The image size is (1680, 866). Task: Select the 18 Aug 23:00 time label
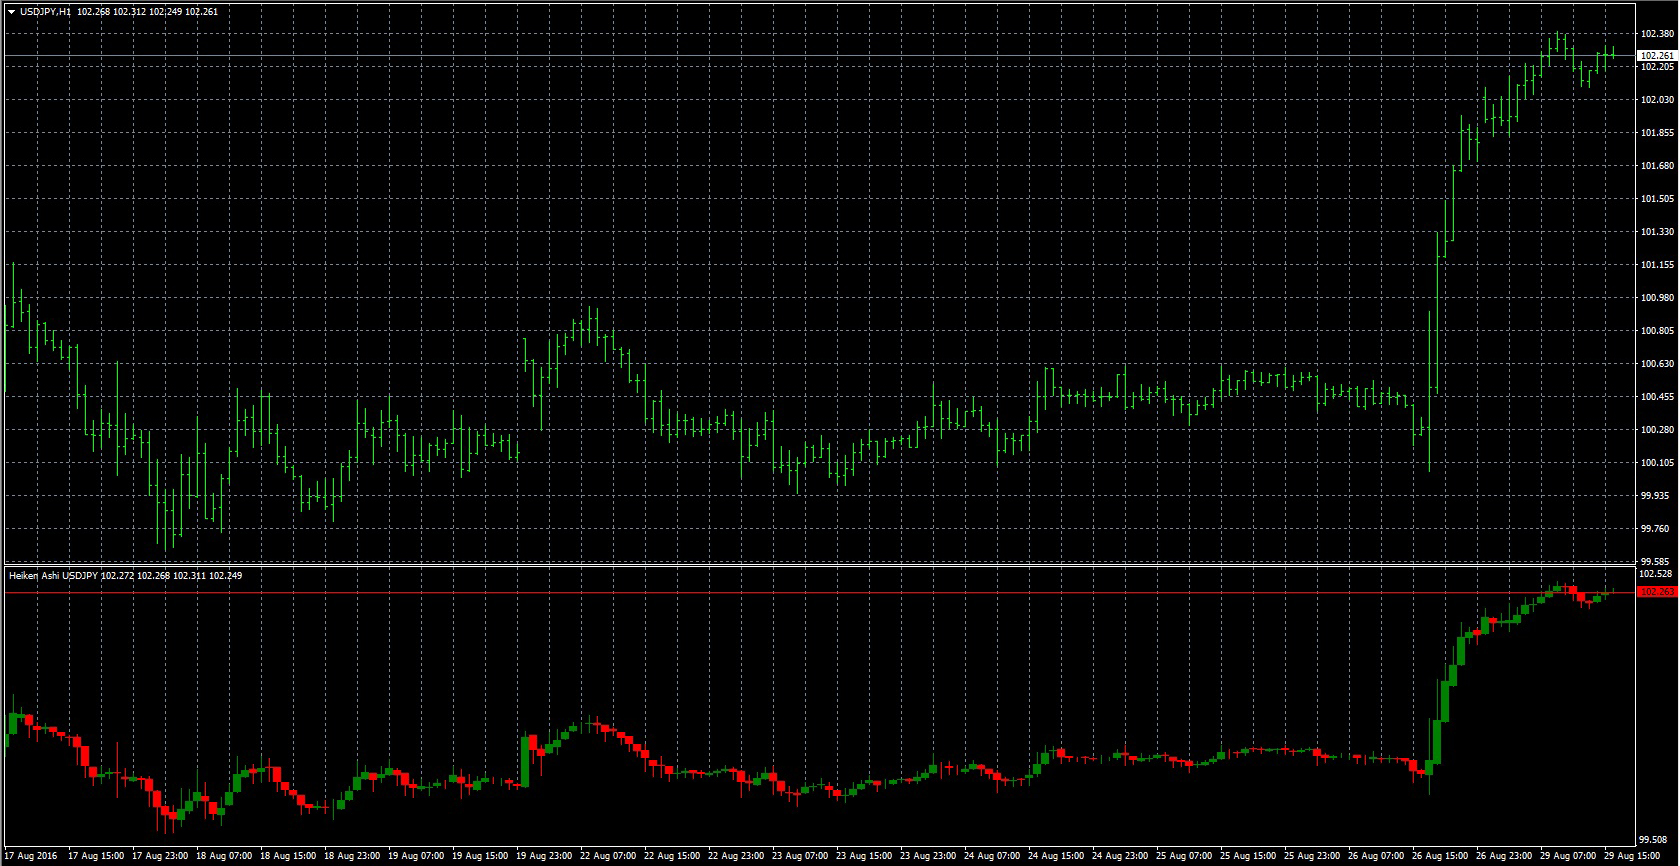(352, 857)
